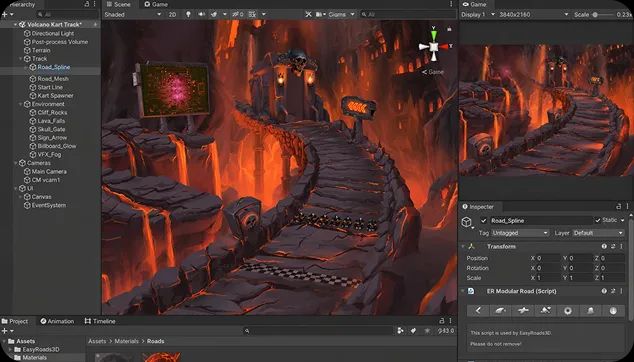This screenshot has width=634, height=362.
Task: Click the Project create plus button
Action: pyautogui.click(x=5, y=330)
